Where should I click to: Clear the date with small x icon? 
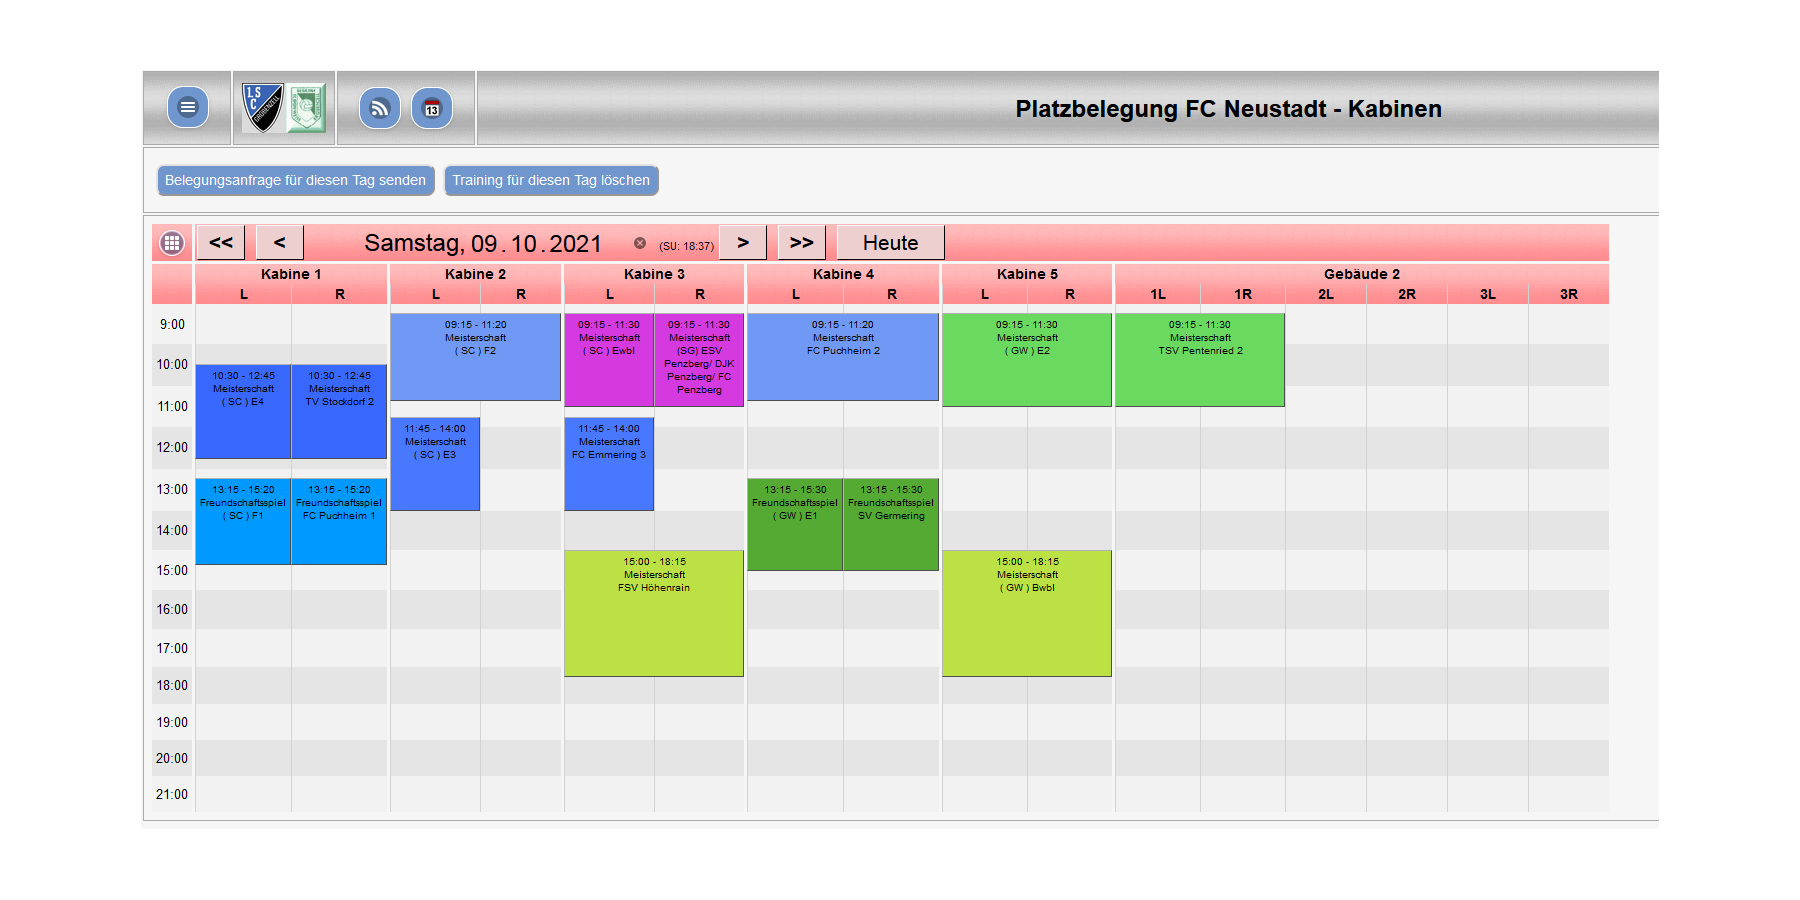point(640,243)
